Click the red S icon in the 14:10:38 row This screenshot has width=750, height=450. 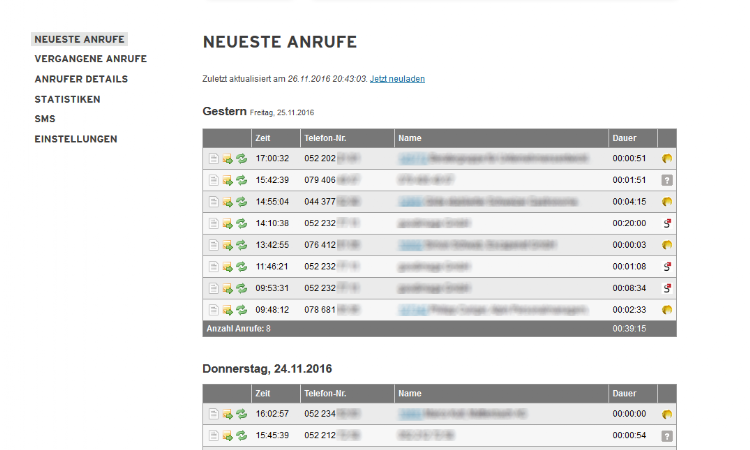click(x=667, y=223)
